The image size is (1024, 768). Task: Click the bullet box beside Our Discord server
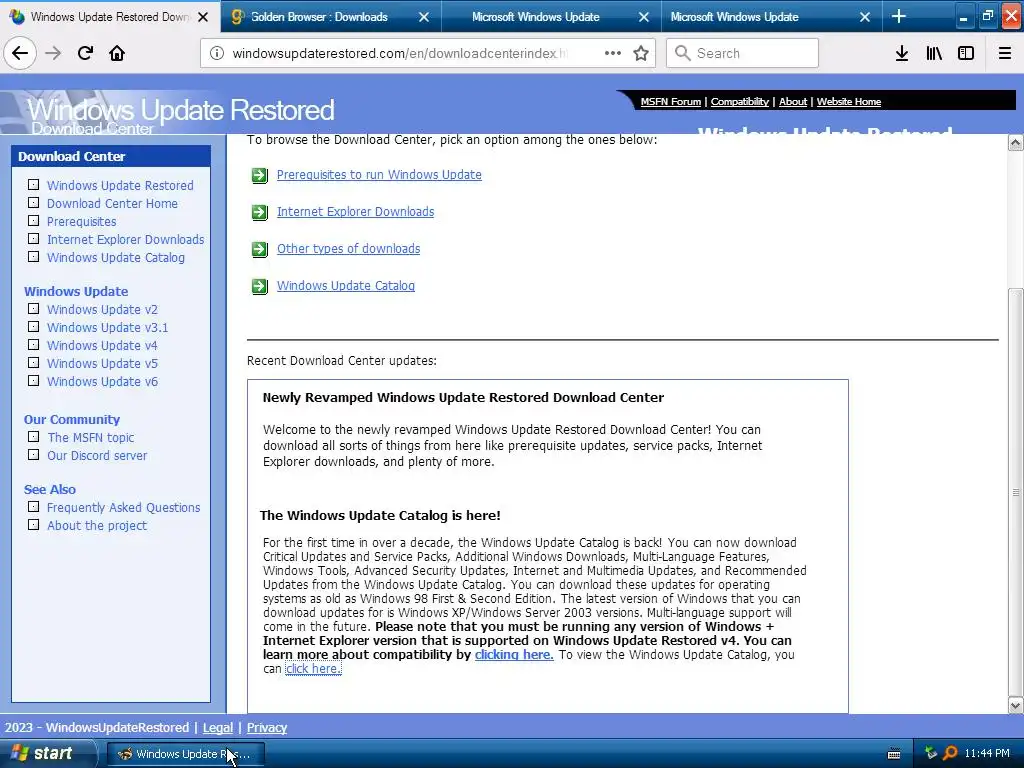point(33,455)
